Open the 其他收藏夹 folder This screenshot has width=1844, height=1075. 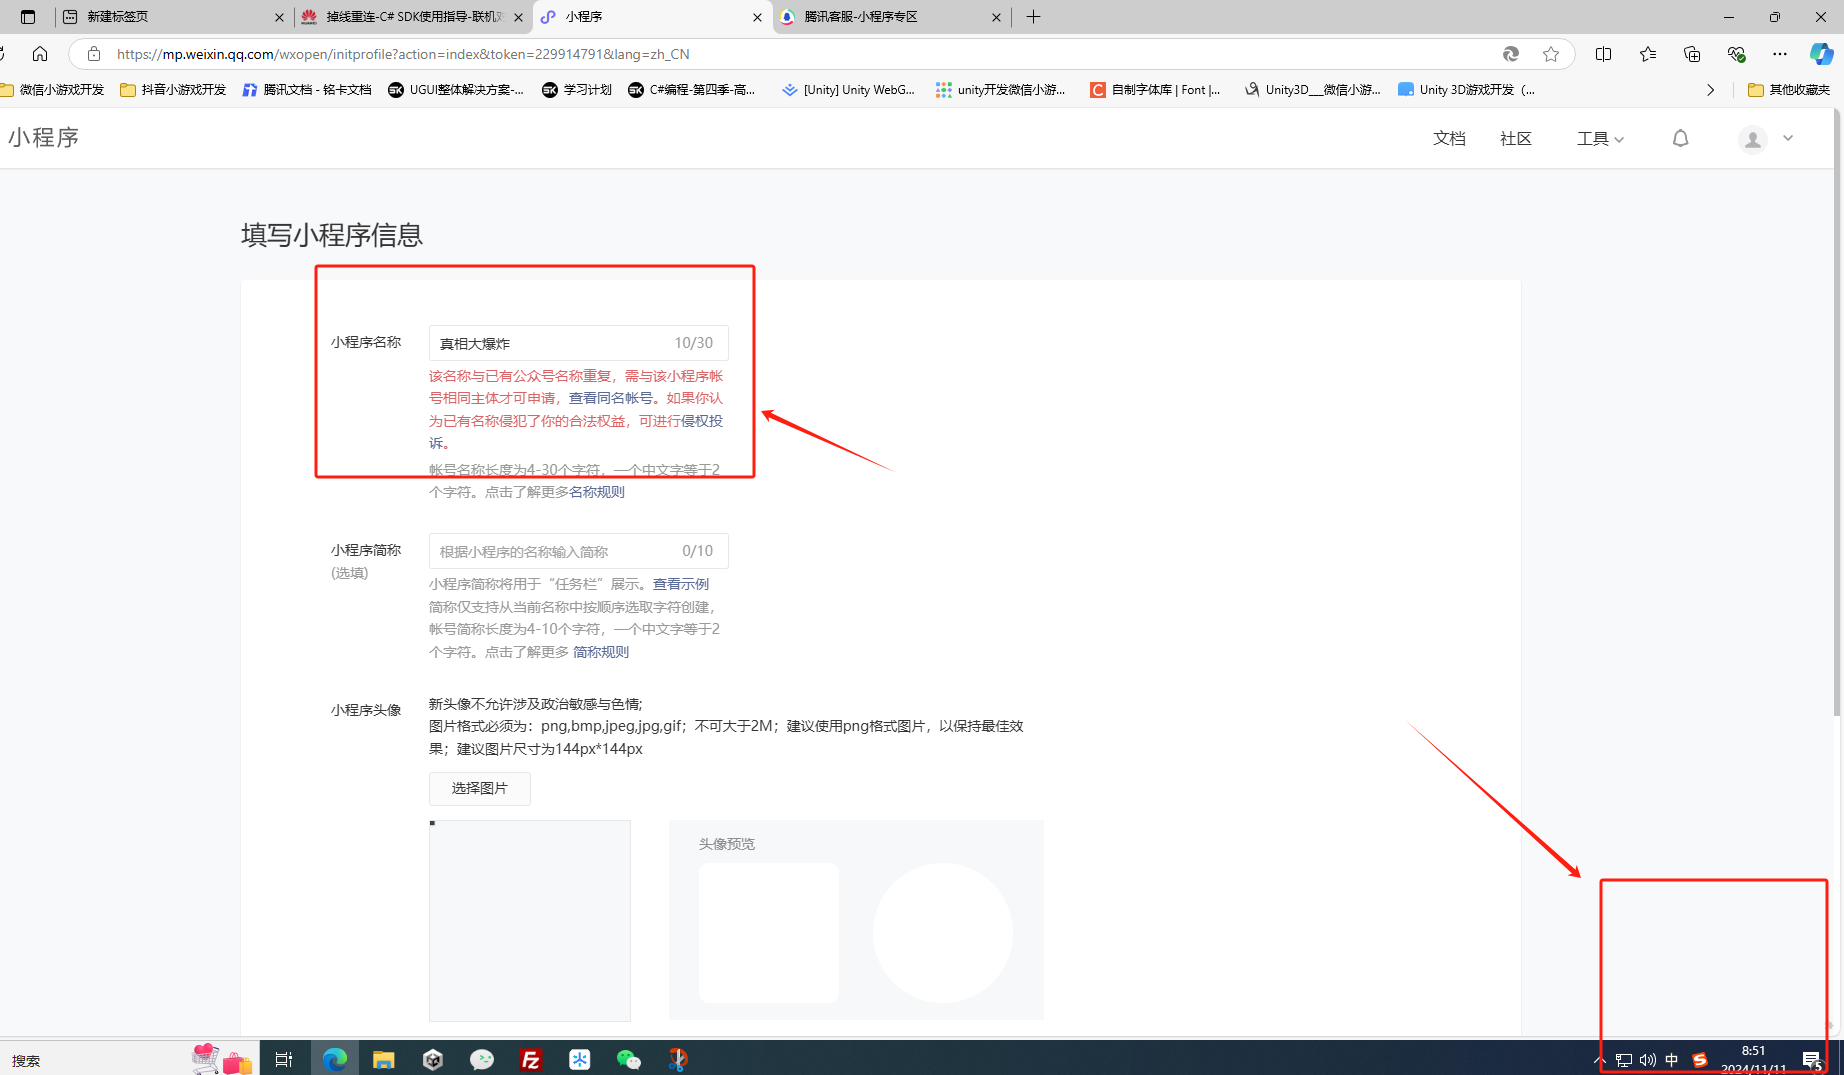[1789, 90]
